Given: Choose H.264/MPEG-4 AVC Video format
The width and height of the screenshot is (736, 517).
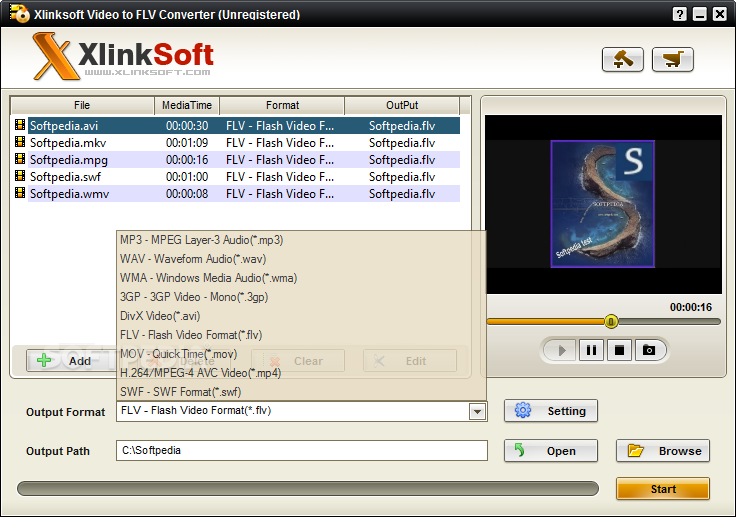Looking at the screenshot, I should click(301, 373).
